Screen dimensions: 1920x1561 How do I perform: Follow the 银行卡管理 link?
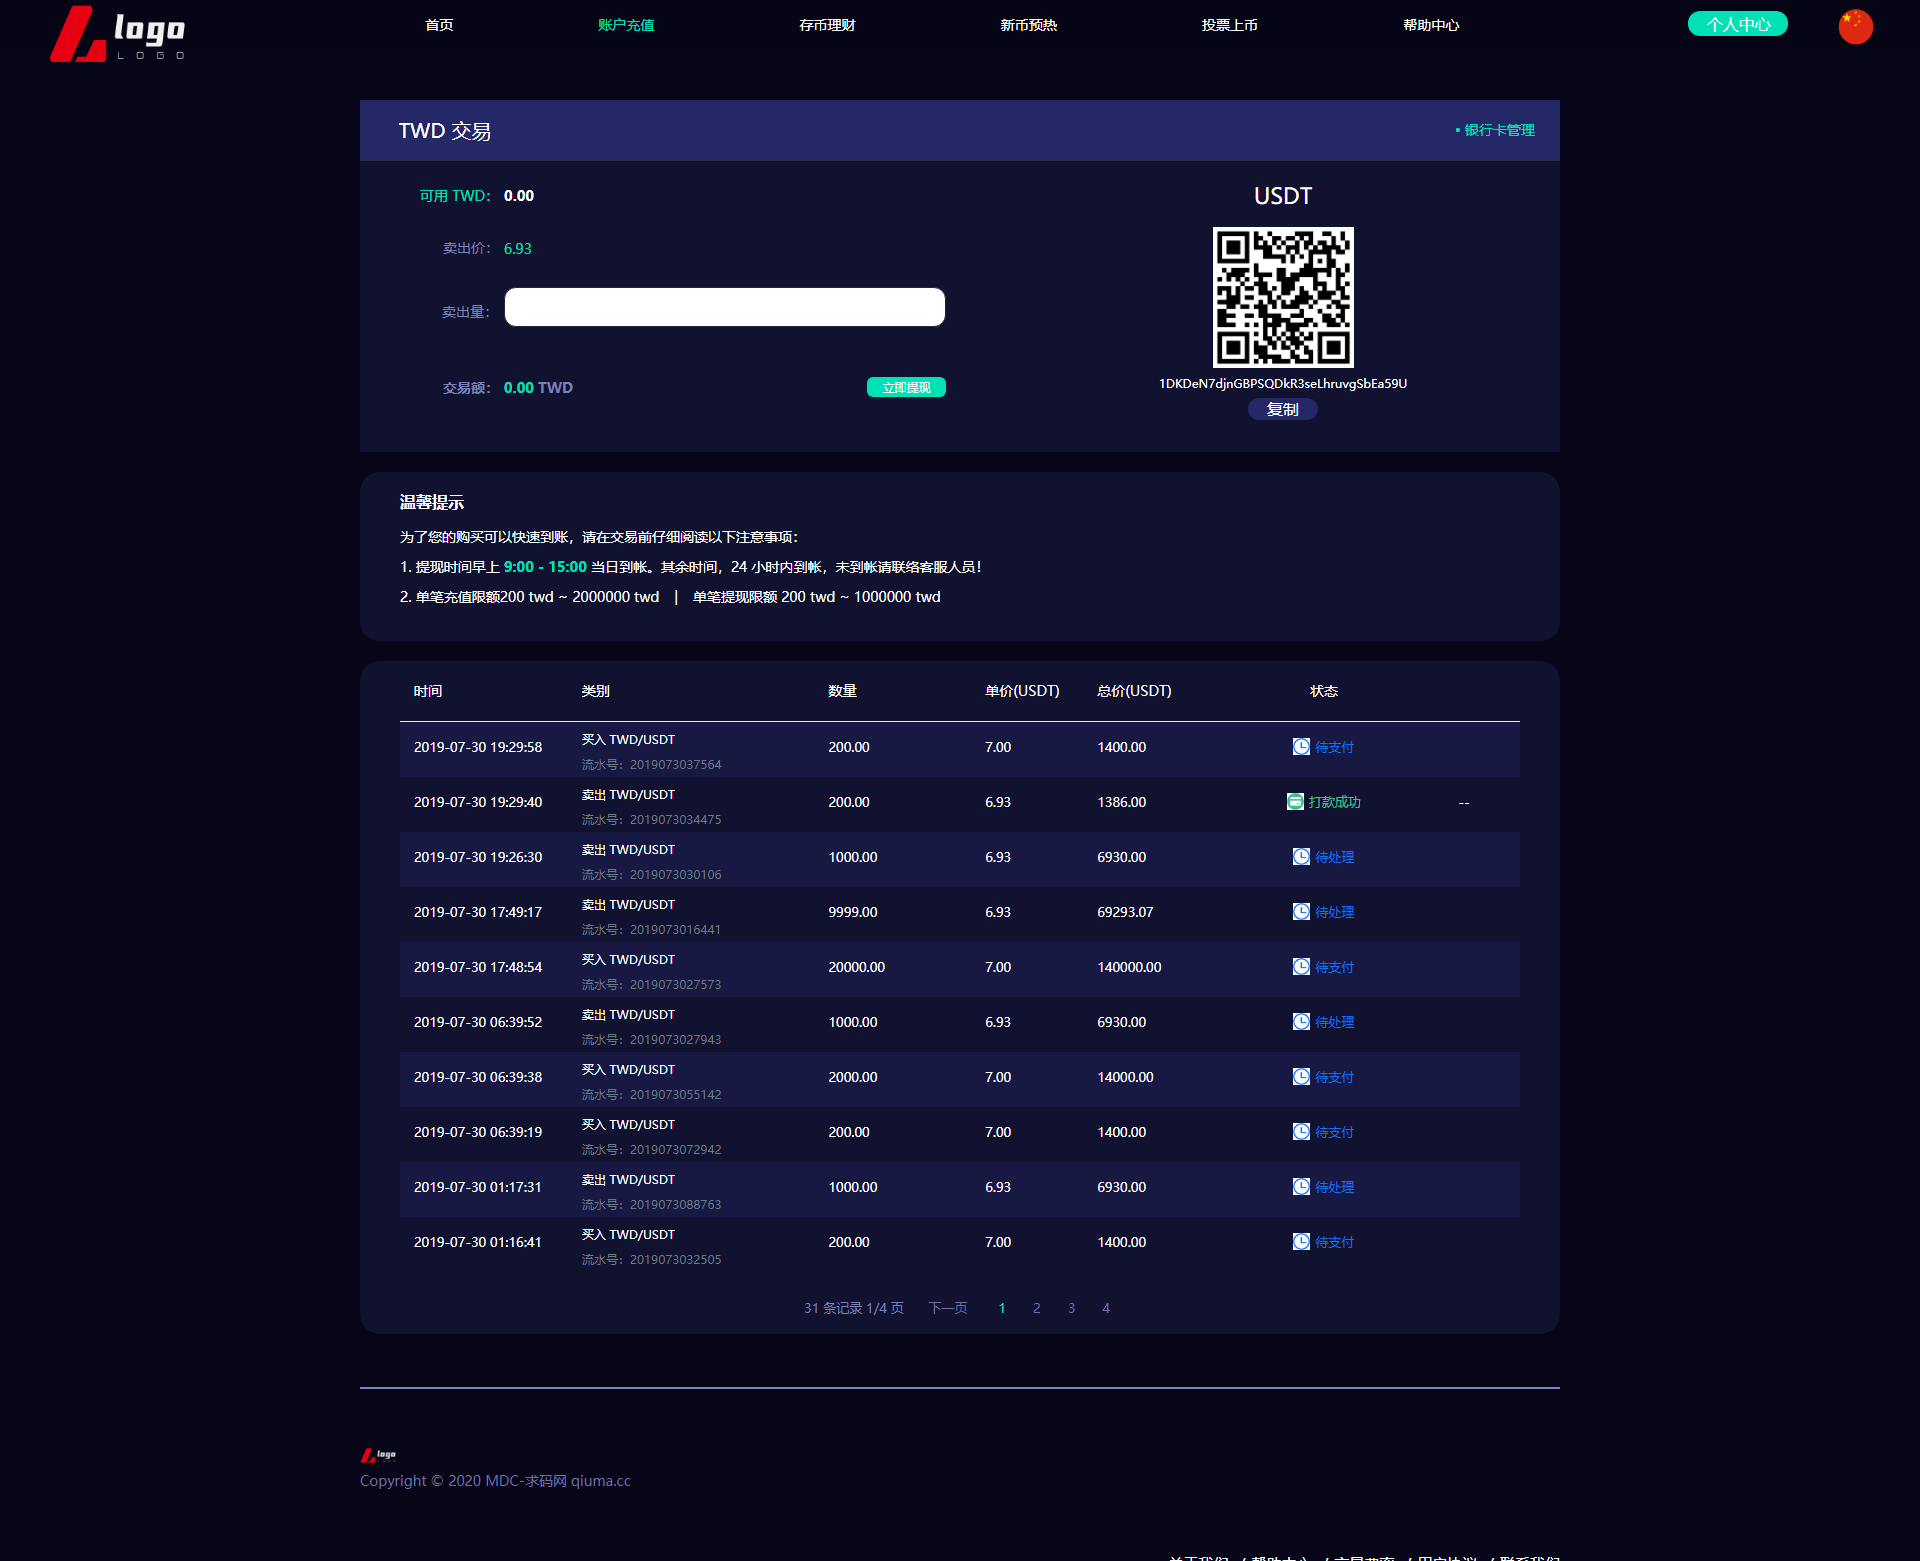tap(1498, 130)
